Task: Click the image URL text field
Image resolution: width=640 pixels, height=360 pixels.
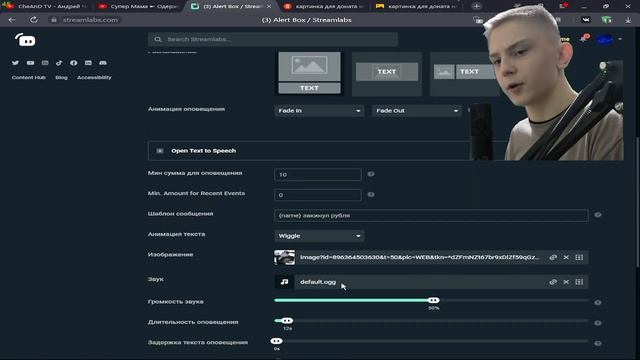Action: pyautogui.click(x=420, y=258)
